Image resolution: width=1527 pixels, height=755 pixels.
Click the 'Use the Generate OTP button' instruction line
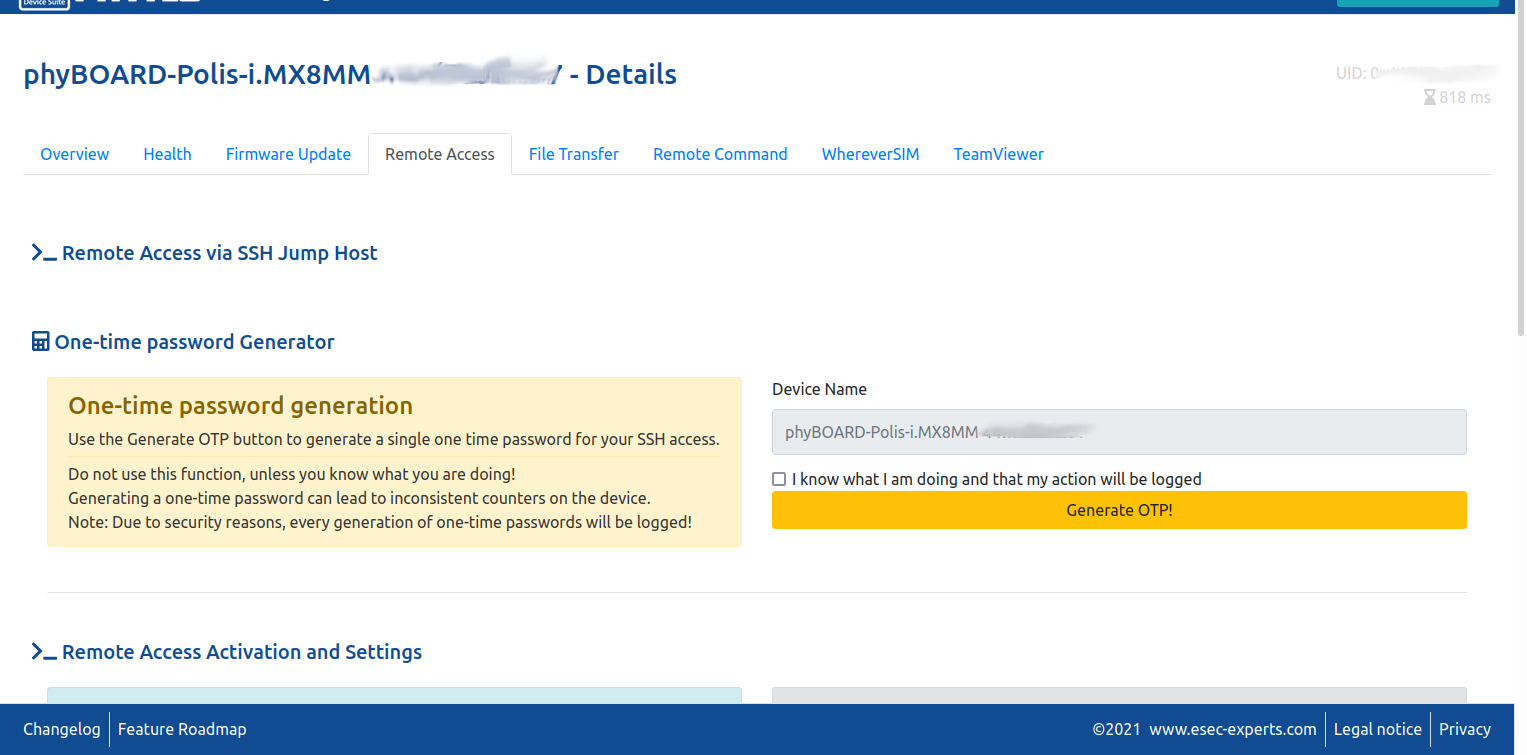tap(394, 439)
